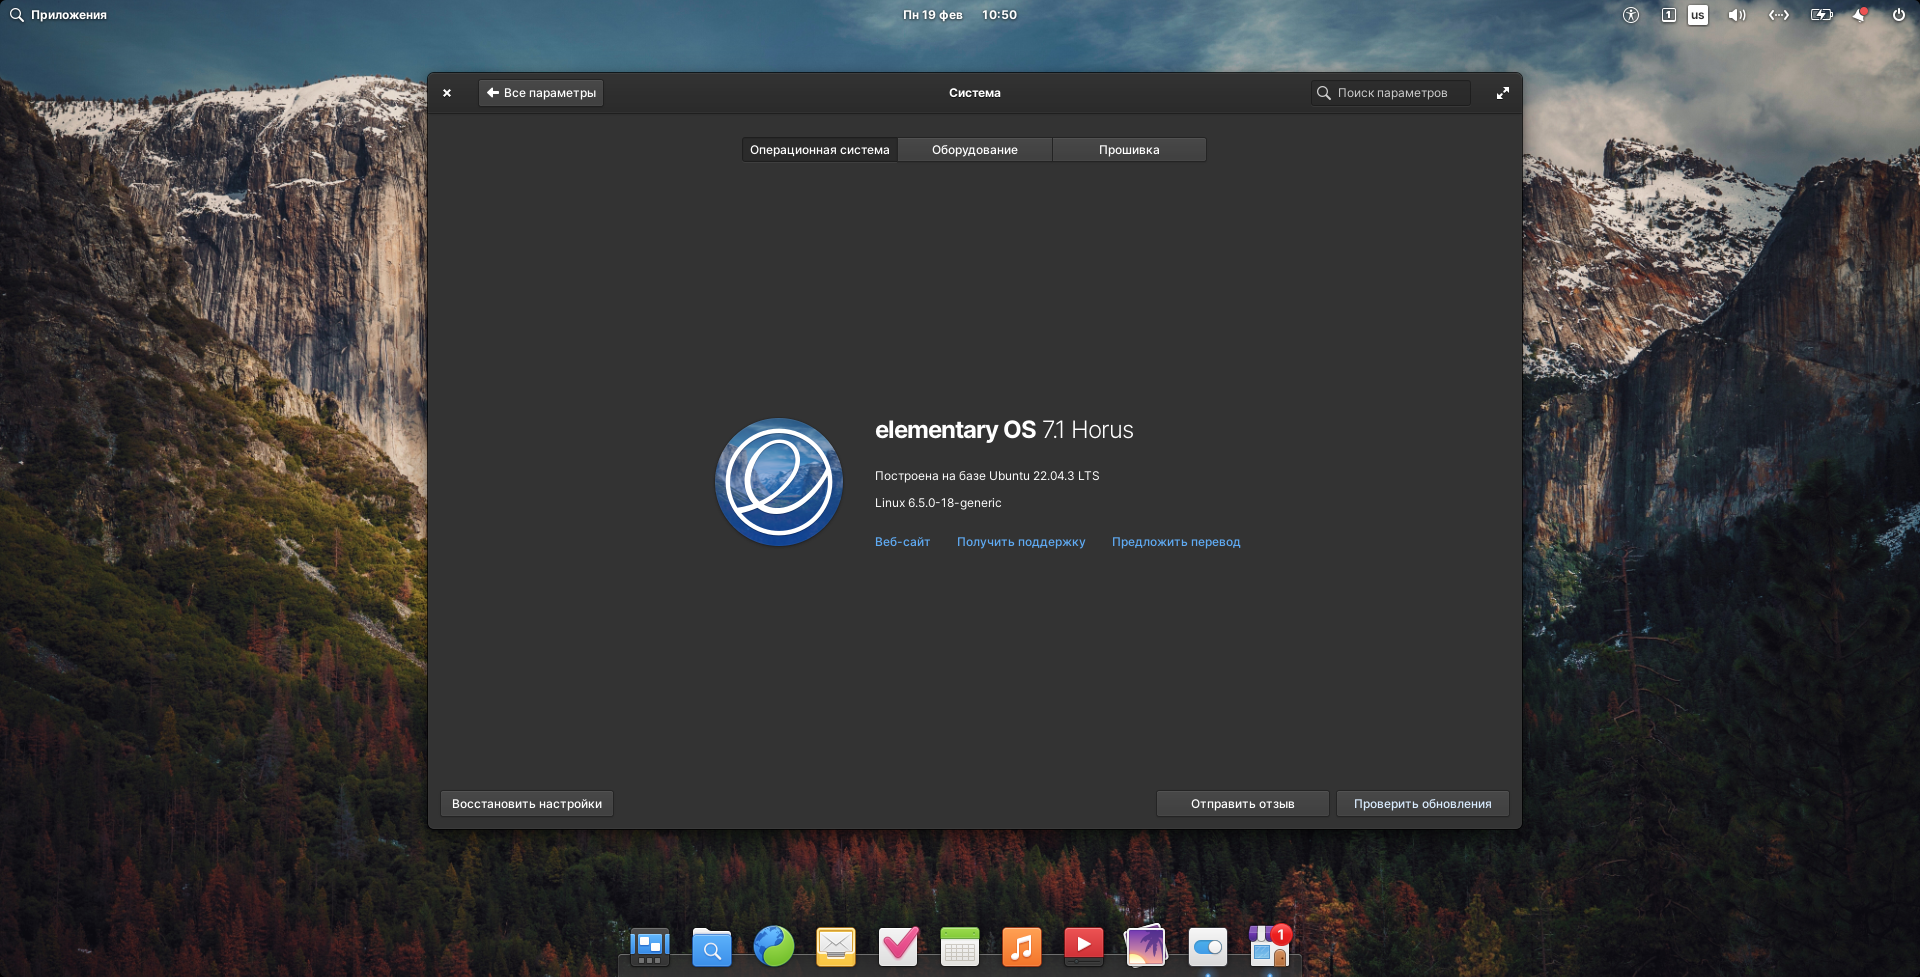Open Mail app in the dock
1920x977 pixels.
(x=836, y=946)
